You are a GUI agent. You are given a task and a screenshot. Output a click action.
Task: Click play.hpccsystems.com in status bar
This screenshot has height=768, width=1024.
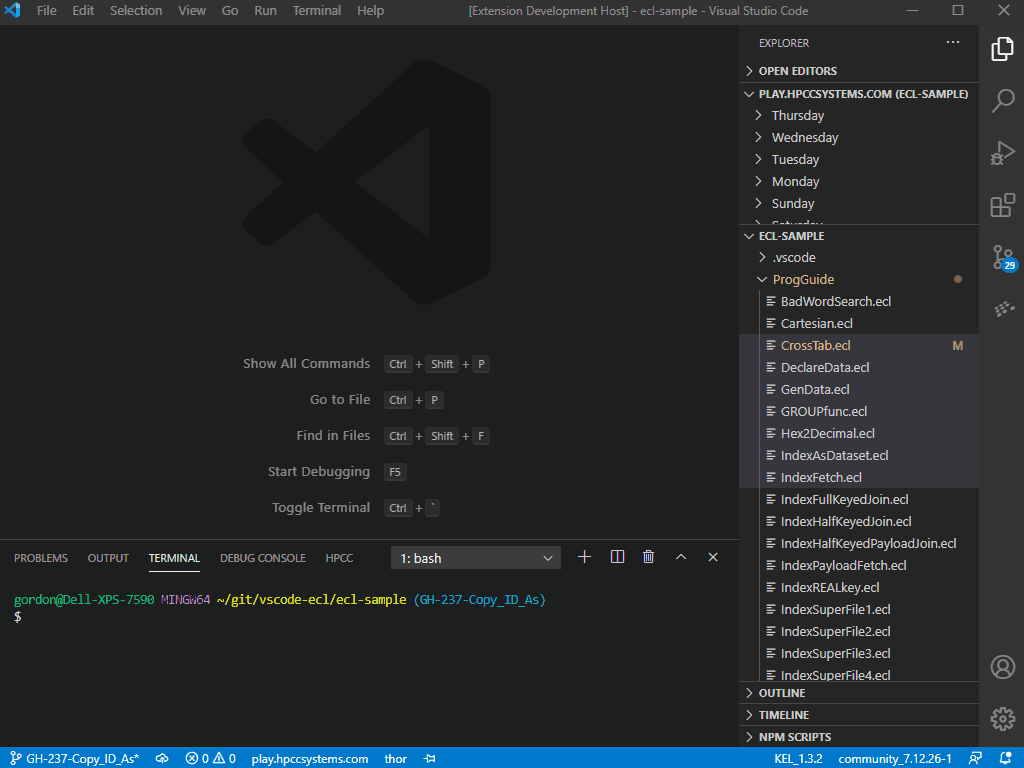[x=310, y=758]
